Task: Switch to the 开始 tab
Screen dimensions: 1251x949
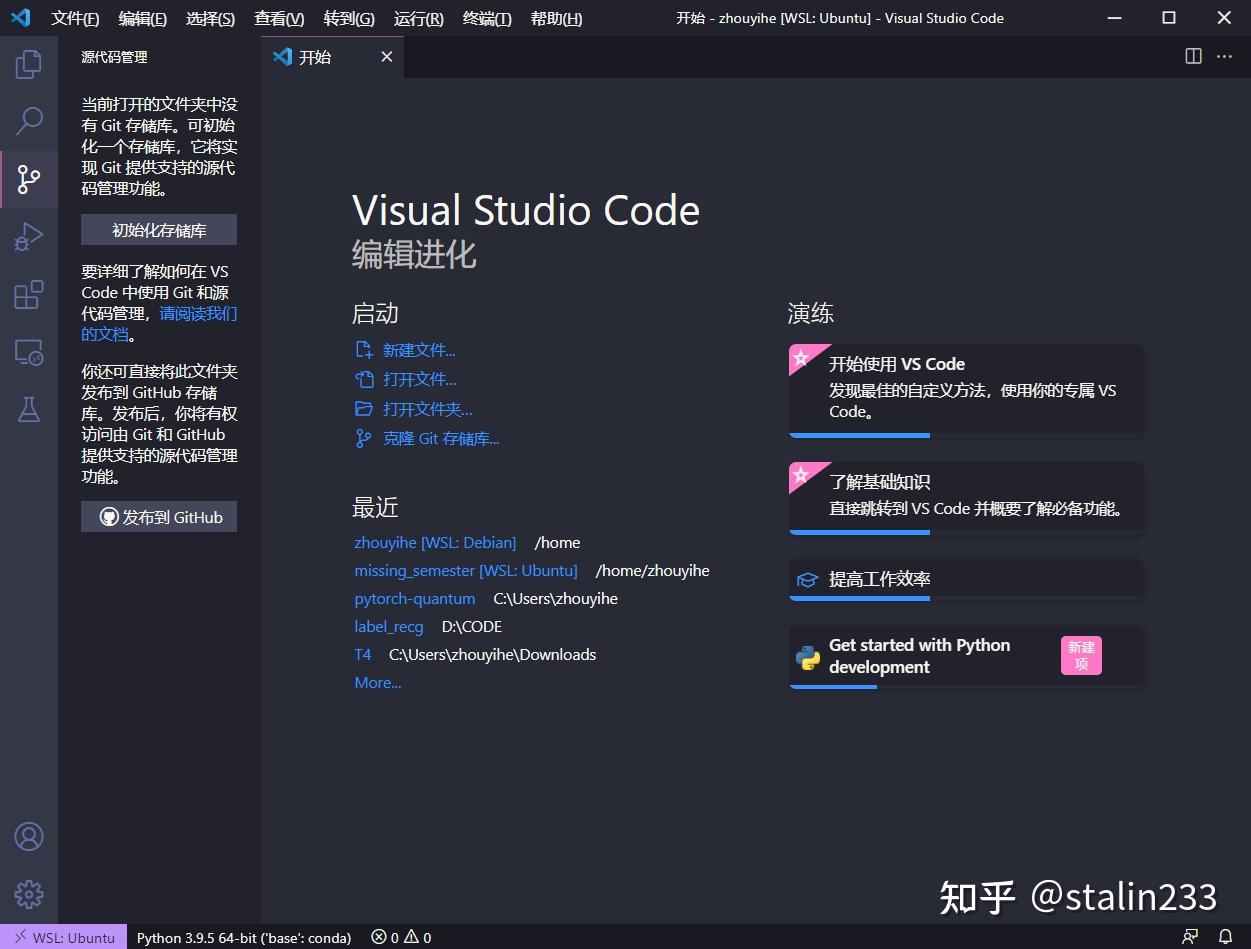Action: 314,57
